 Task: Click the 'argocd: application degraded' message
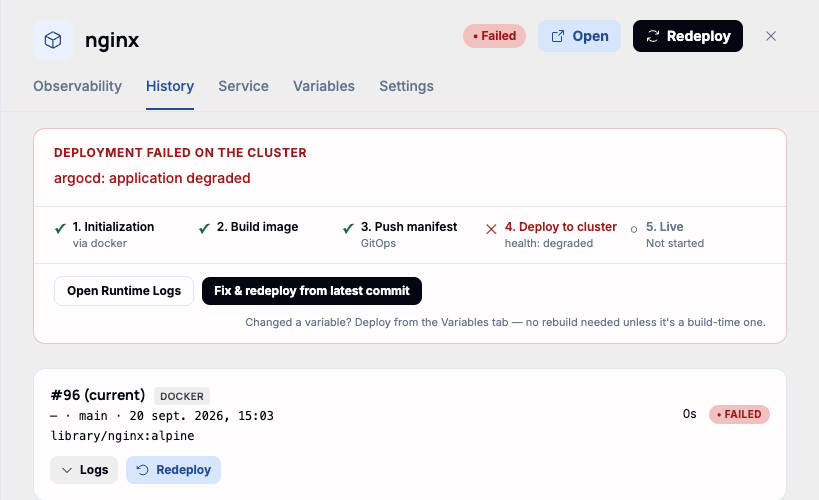pyautogui.click(x=152, y=178)
